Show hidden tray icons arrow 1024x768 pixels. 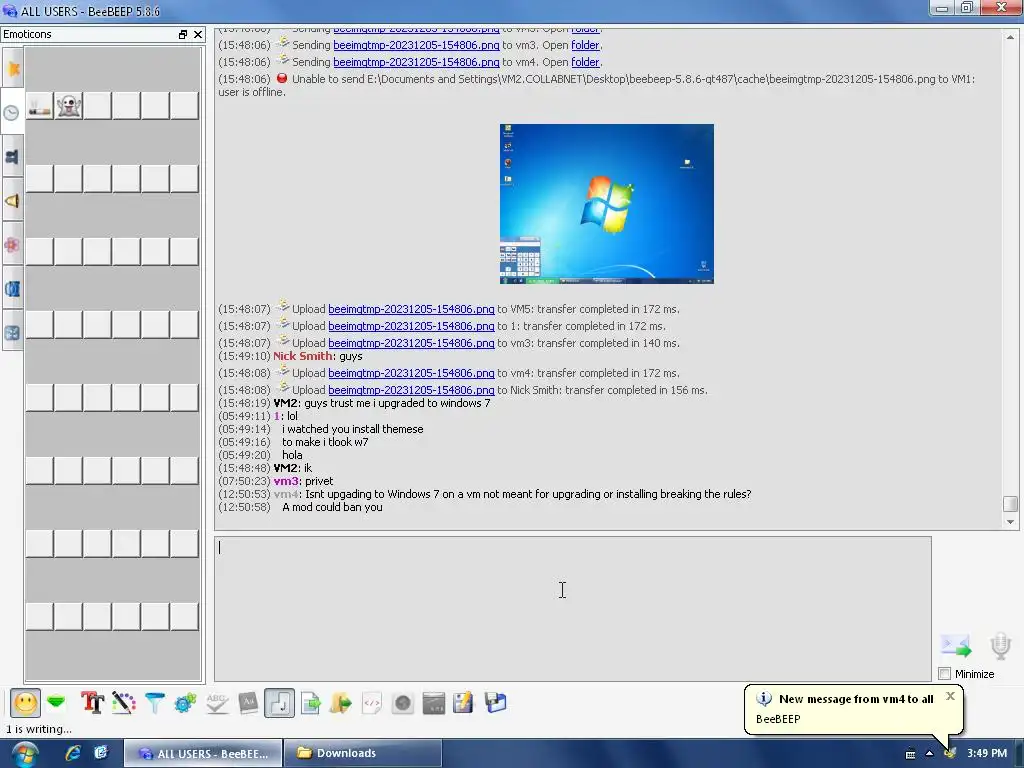[x=929, y=754]
